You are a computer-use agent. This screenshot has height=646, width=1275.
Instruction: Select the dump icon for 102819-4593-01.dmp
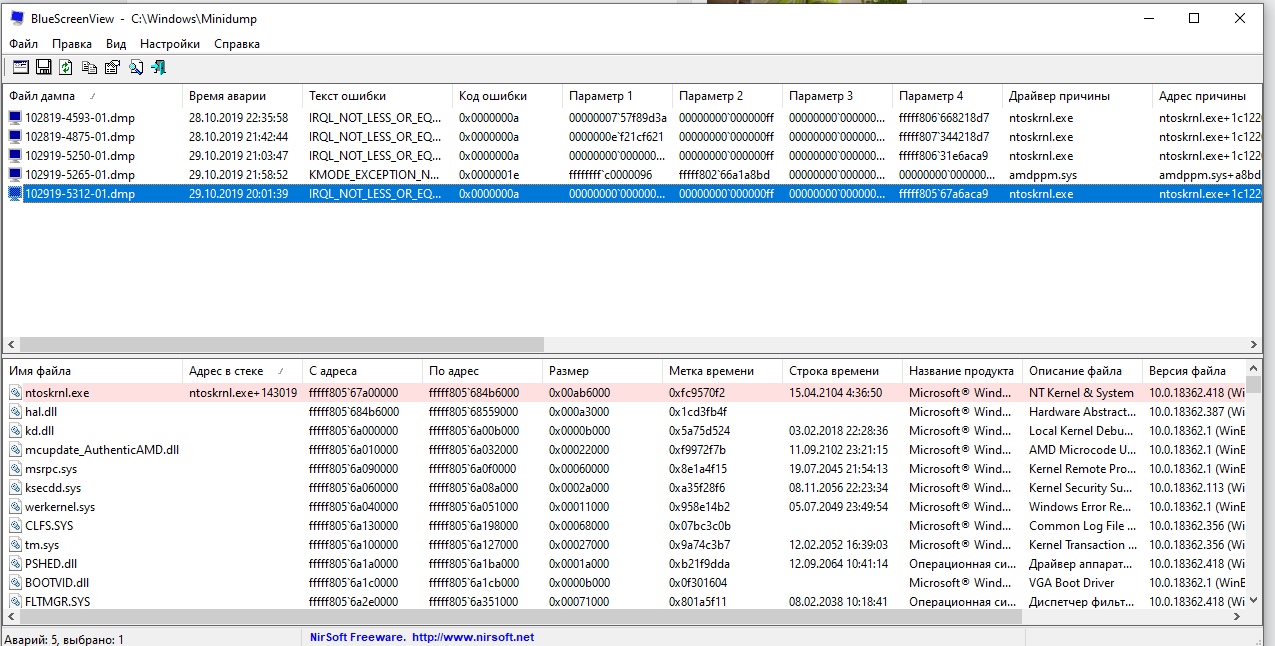tap(15, 118)
